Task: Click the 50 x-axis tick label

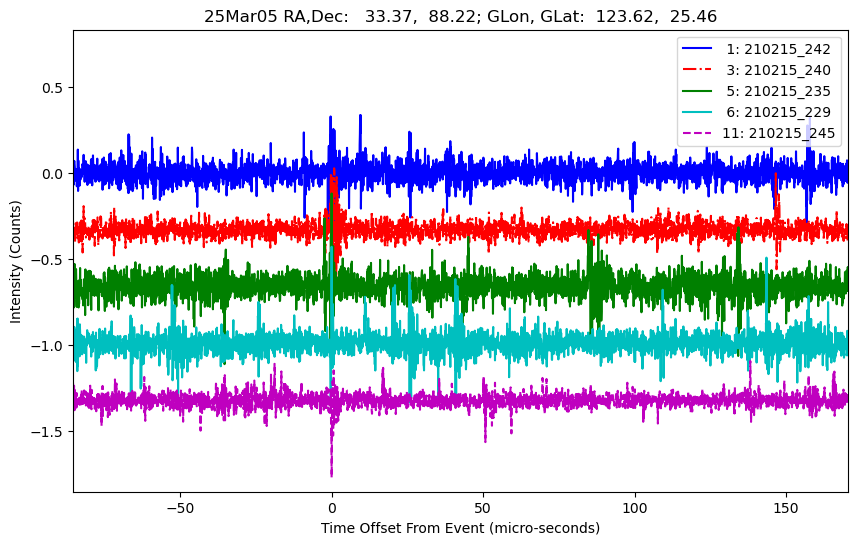Action: pos(483,508)
